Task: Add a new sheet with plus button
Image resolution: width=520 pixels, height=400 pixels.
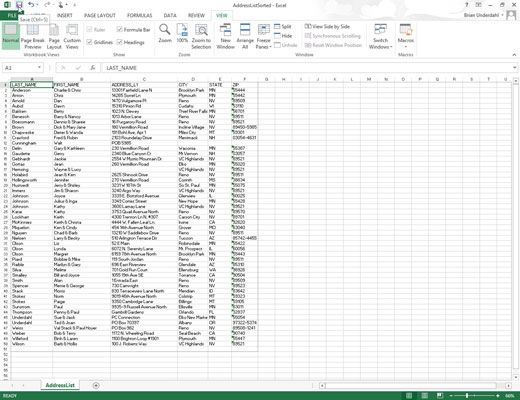Action: pyautogui.click(x=96, y=385)
